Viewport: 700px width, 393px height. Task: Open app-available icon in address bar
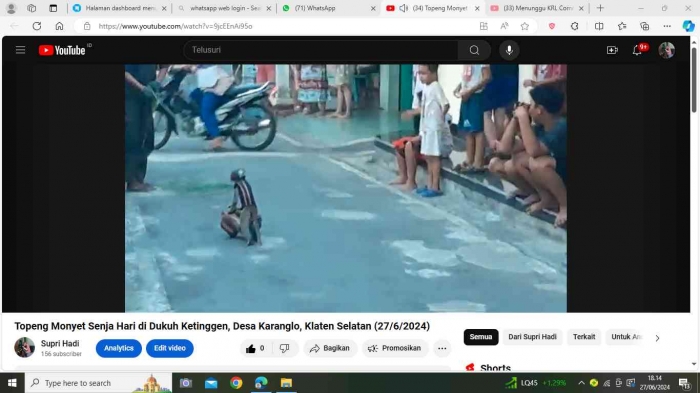pyautogui.click(x=483, y=26)
